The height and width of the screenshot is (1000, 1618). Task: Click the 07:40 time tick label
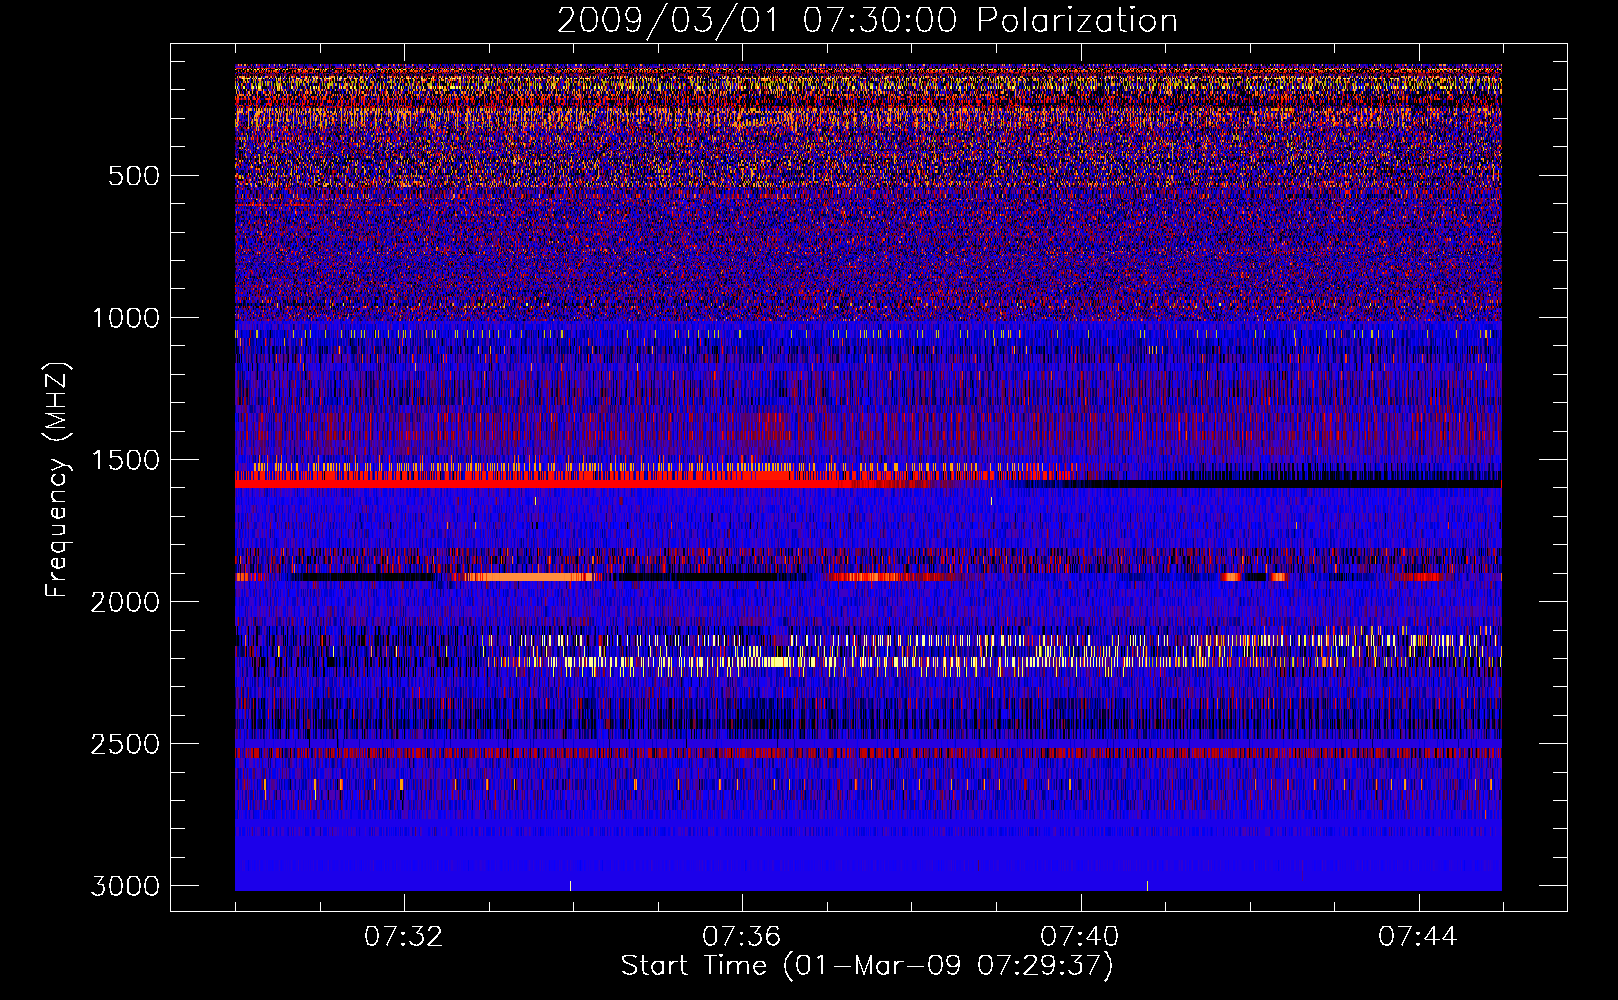(1080, 937)
